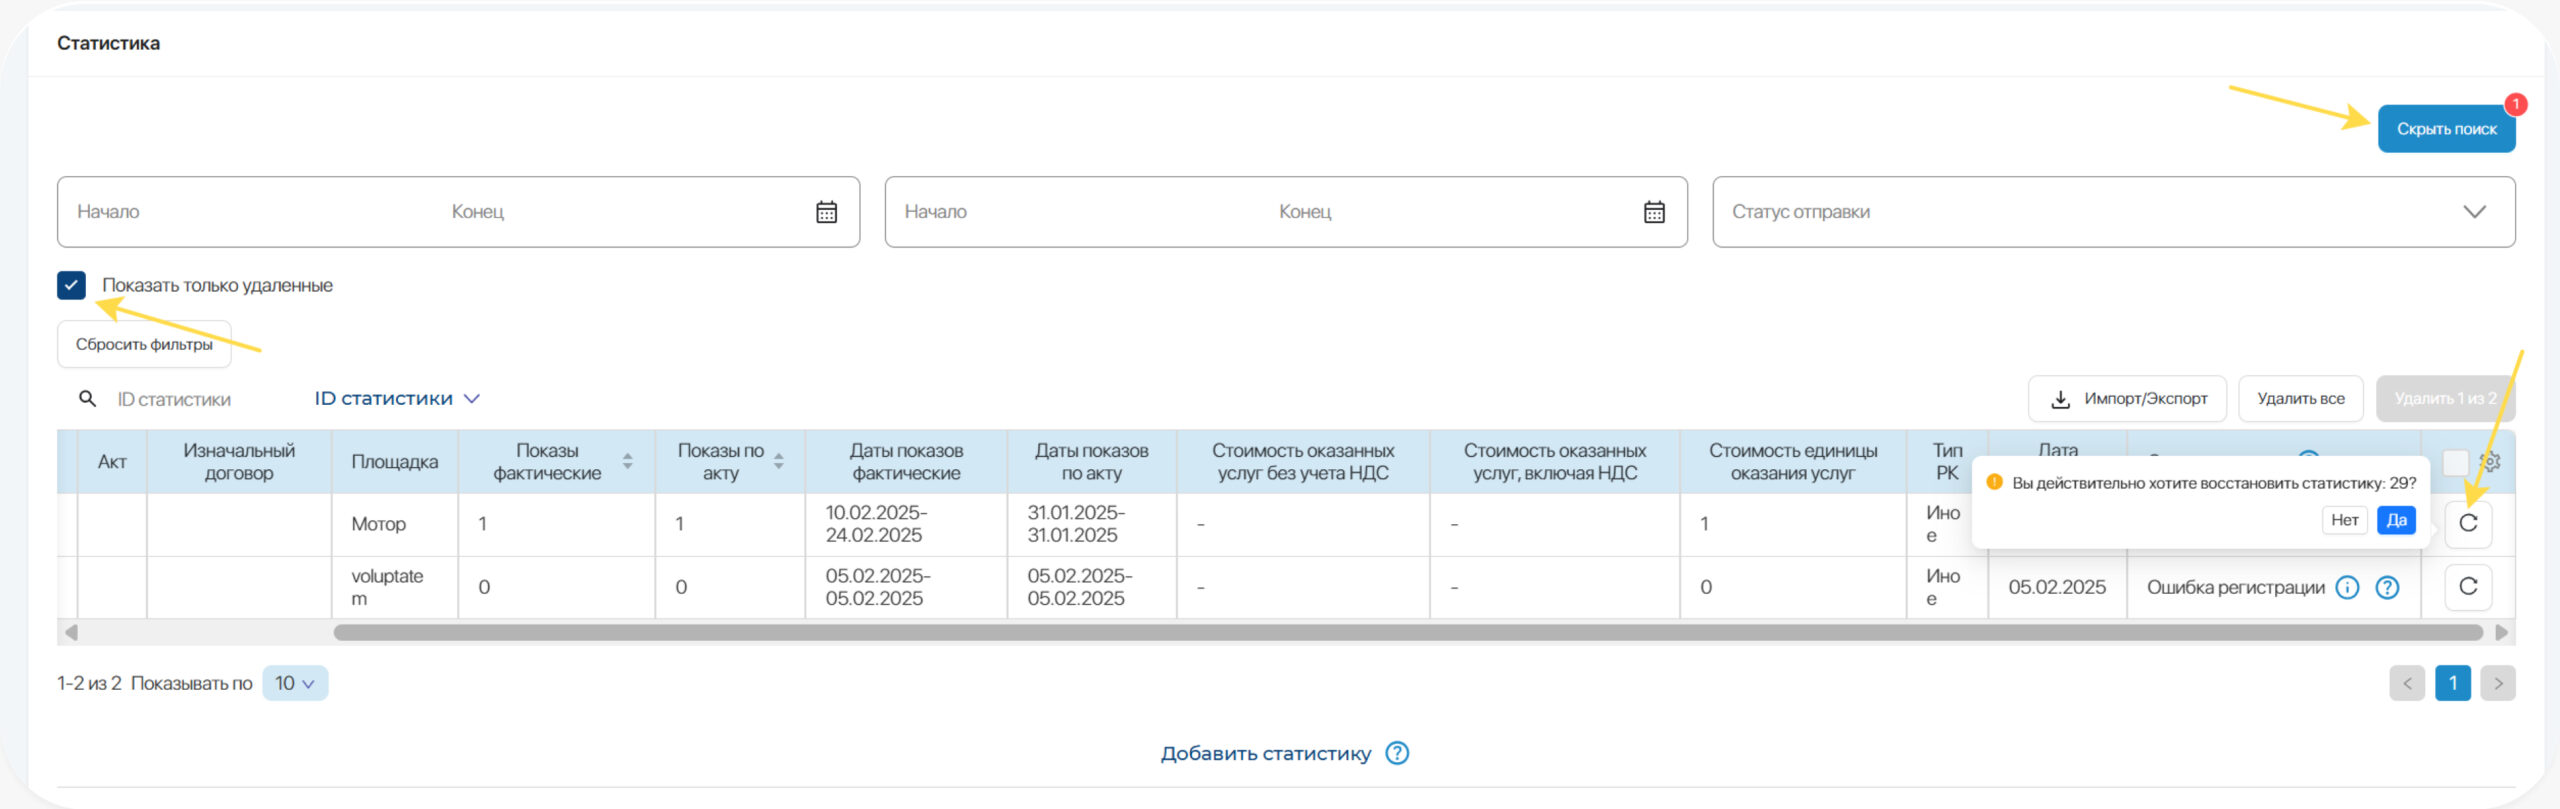Click ID статистики search field
The height and width of the screenshot is (809, 2560).
tap(190, 399)
